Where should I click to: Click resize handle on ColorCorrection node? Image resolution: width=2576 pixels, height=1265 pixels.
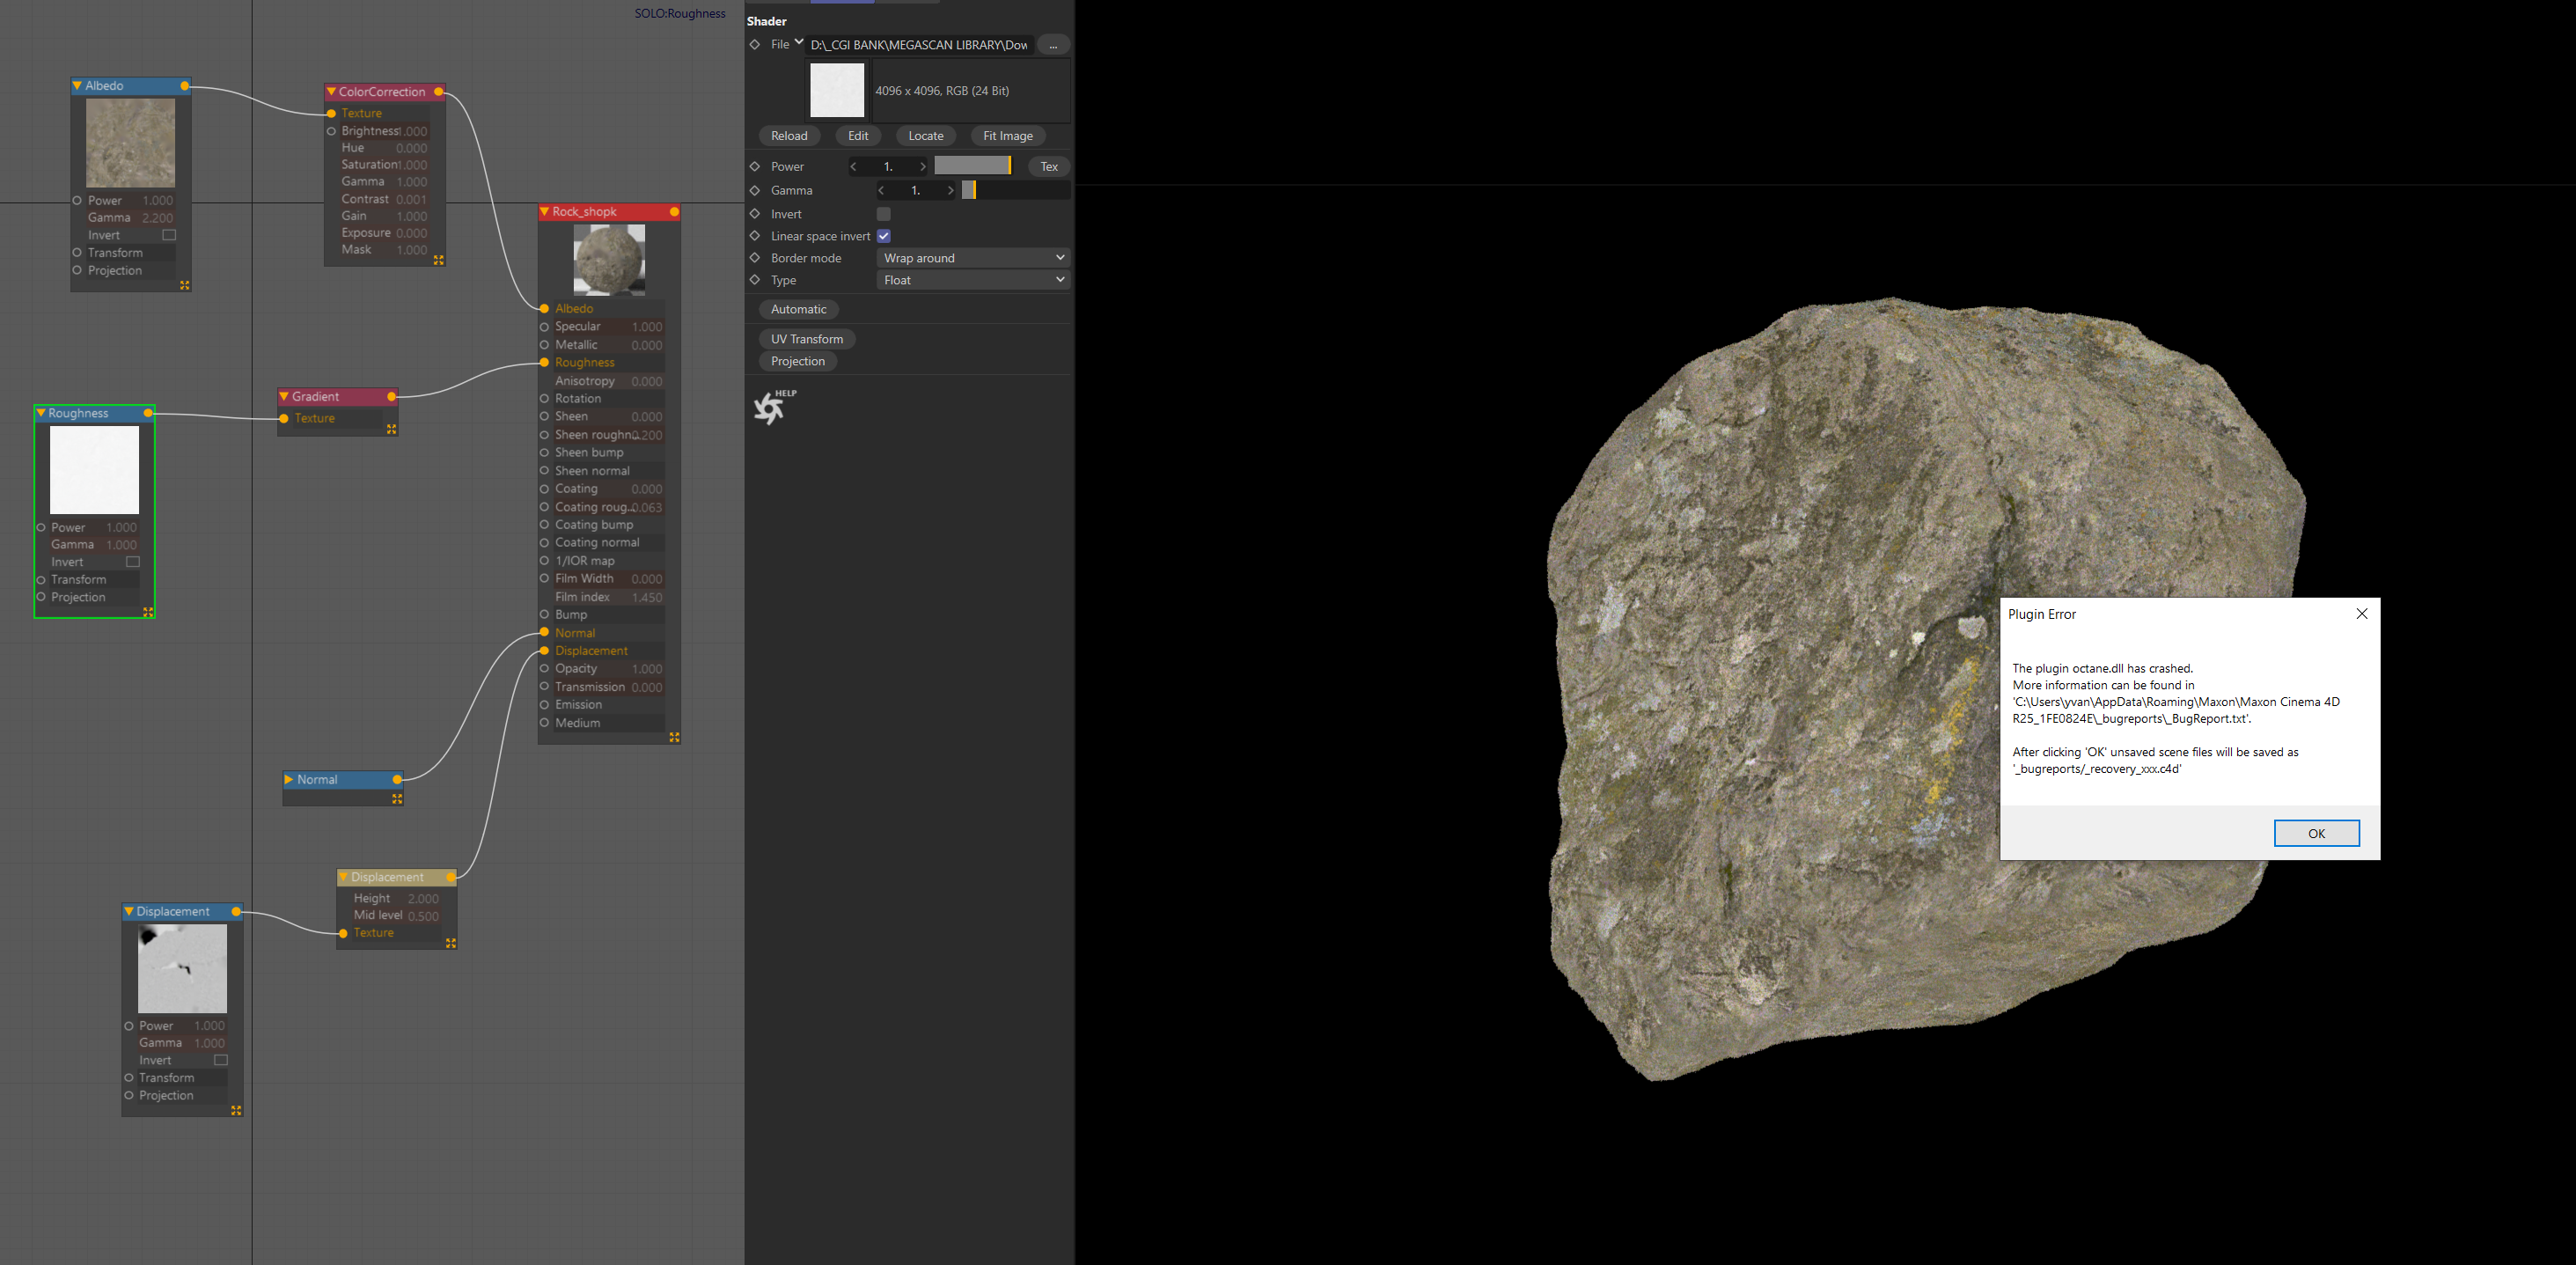[x=438, y=260]
